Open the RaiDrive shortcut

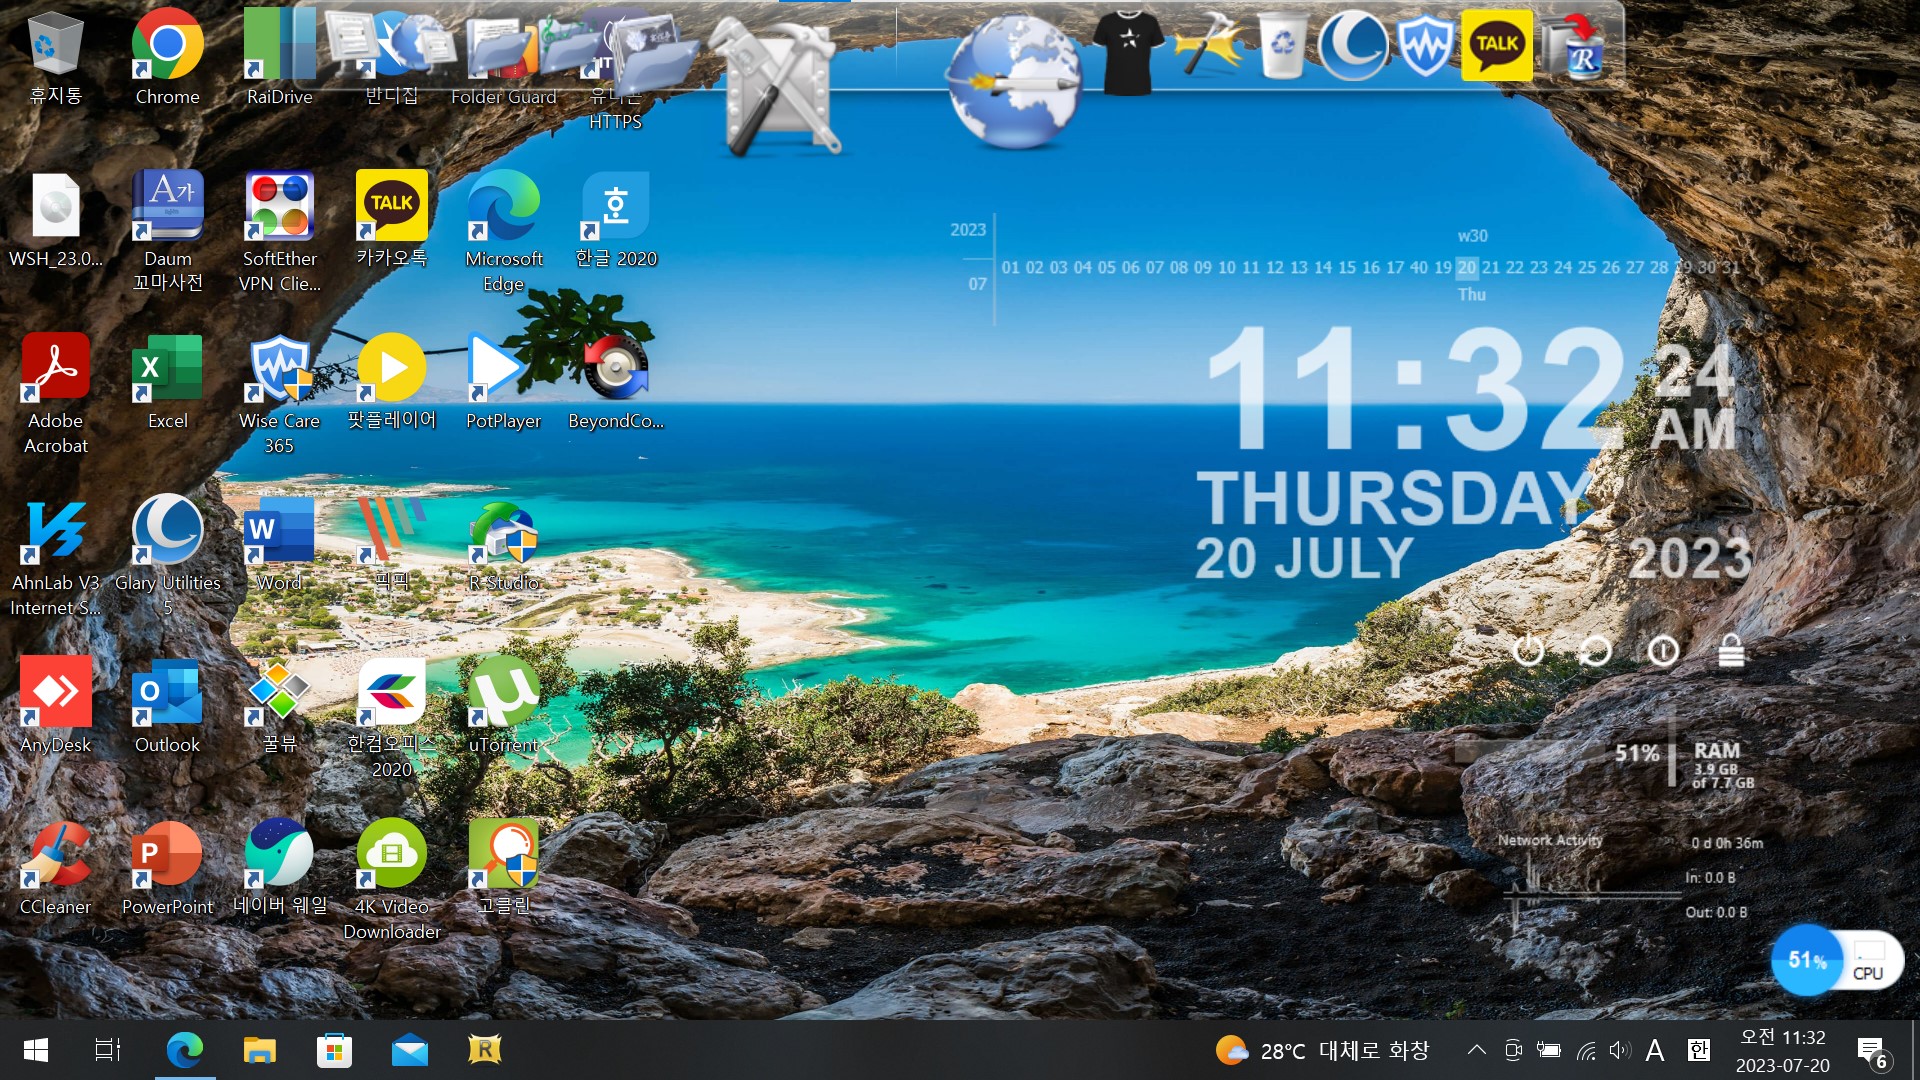[x=279, y=45]
